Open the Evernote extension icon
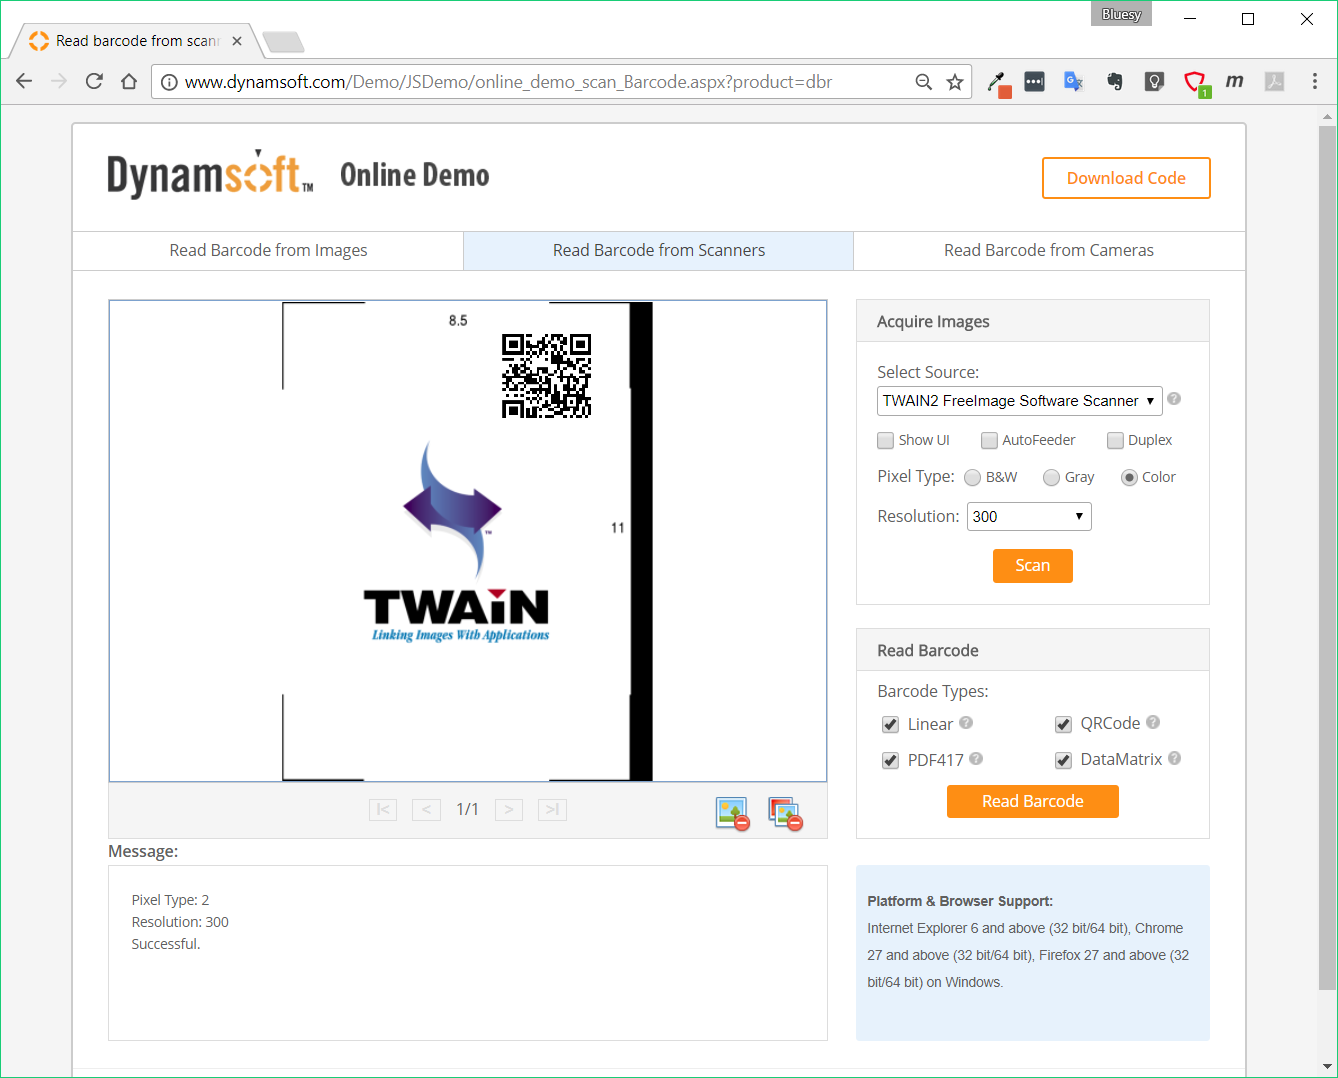Screen dimensions: 1338x1078 pyautogui.click(x=1114, y=82)
